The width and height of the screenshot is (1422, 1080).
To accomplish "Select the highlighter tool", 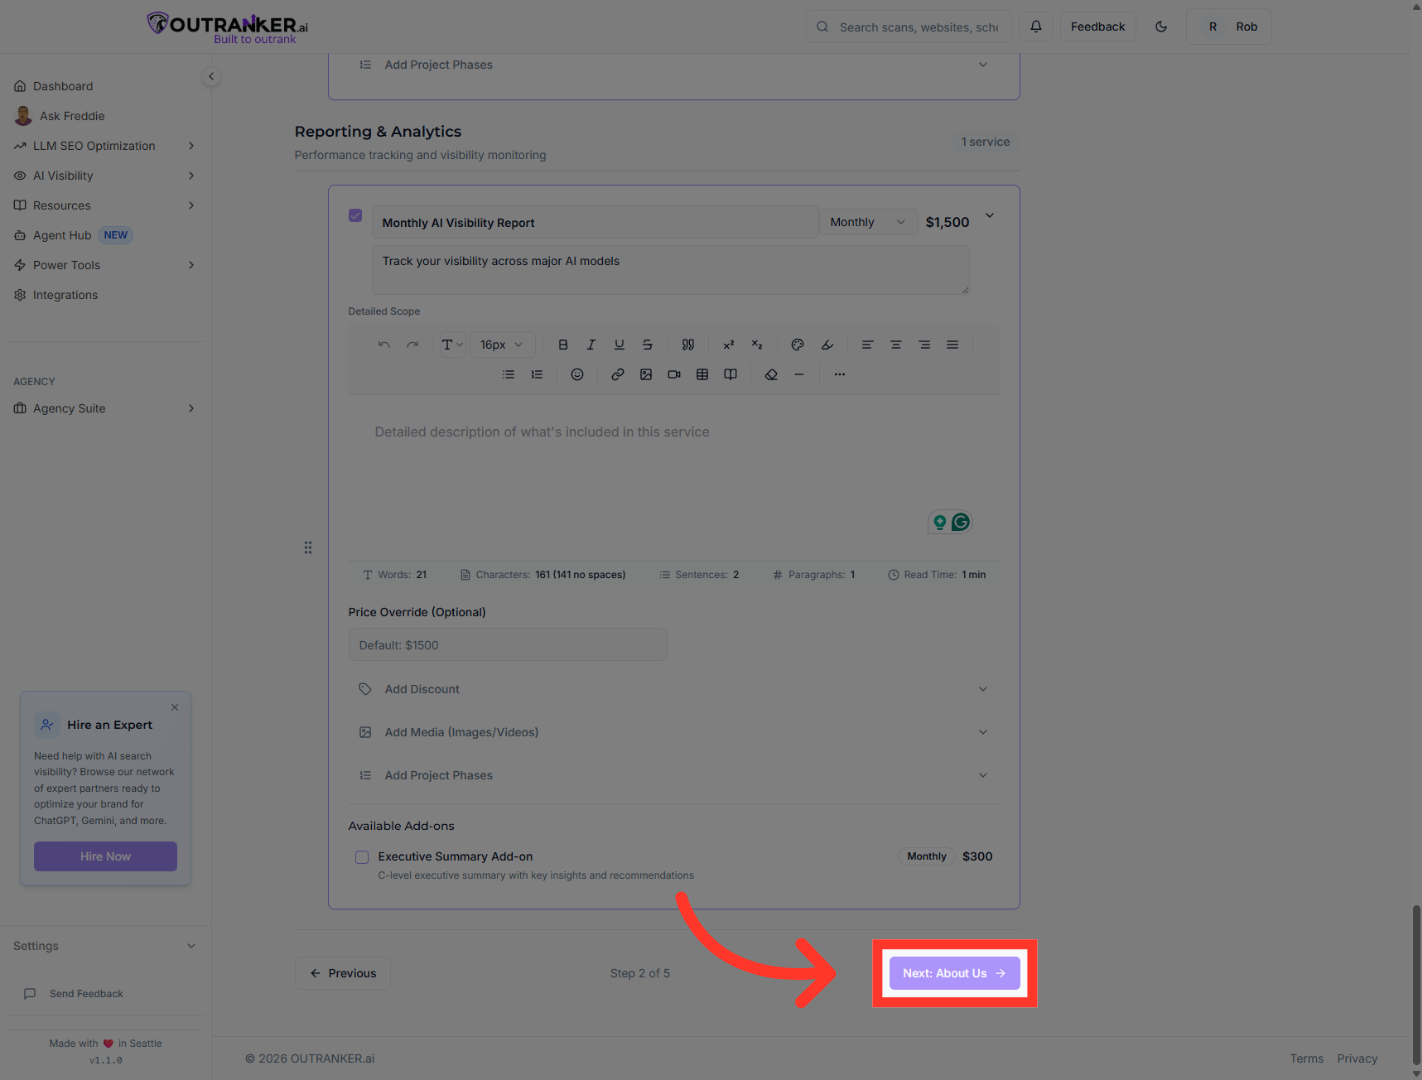I will pos(827,345).
